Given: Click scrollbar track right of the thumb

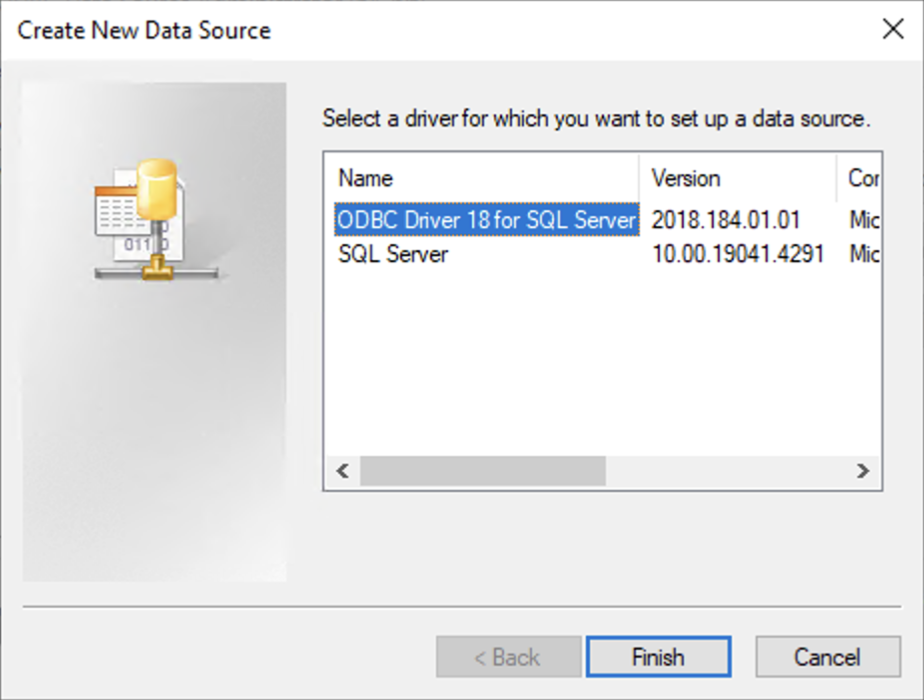Looking at the screenshot, I should 726,471.
